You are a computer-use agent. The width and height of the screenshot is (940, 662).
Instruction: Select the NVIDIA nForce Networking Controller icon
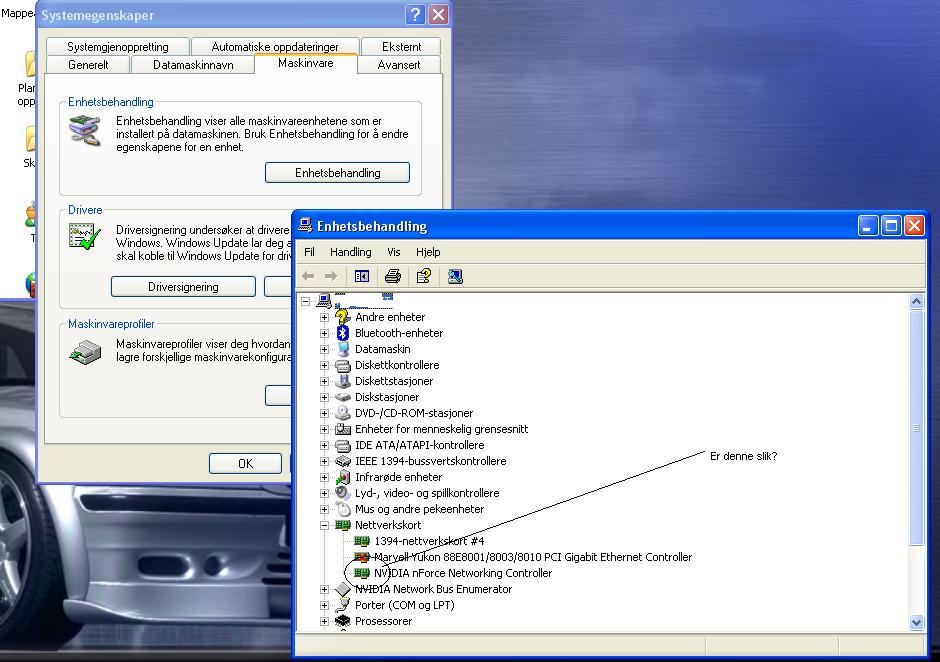(361, 573)
